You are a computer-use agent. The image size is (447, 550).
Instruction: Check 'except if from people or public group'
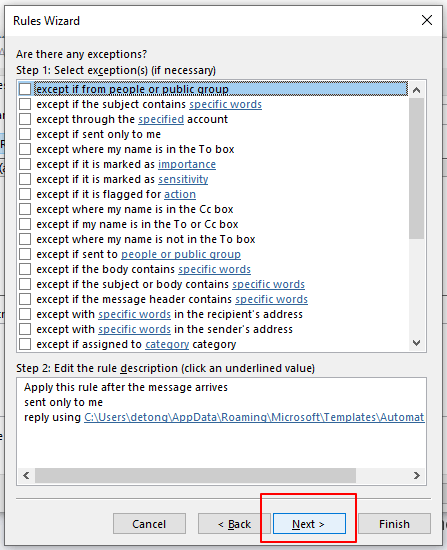point(25,89)
